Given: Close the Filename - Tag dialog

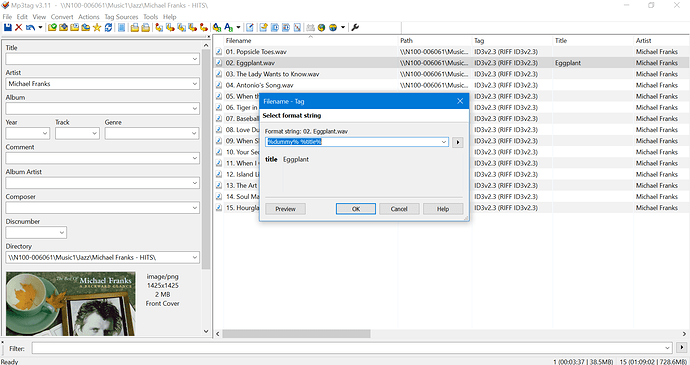Looking at the screenshot, I should click(460, 101).
